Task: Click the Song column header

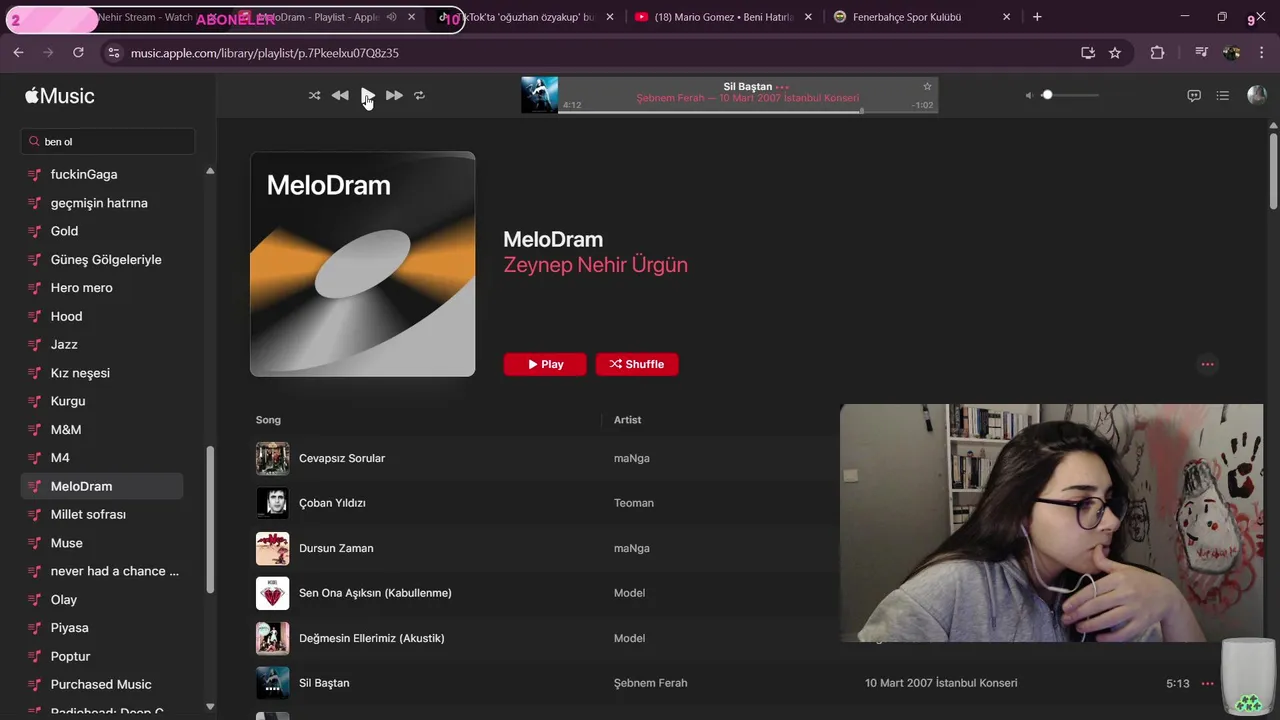Action: (x=268, y=420)
